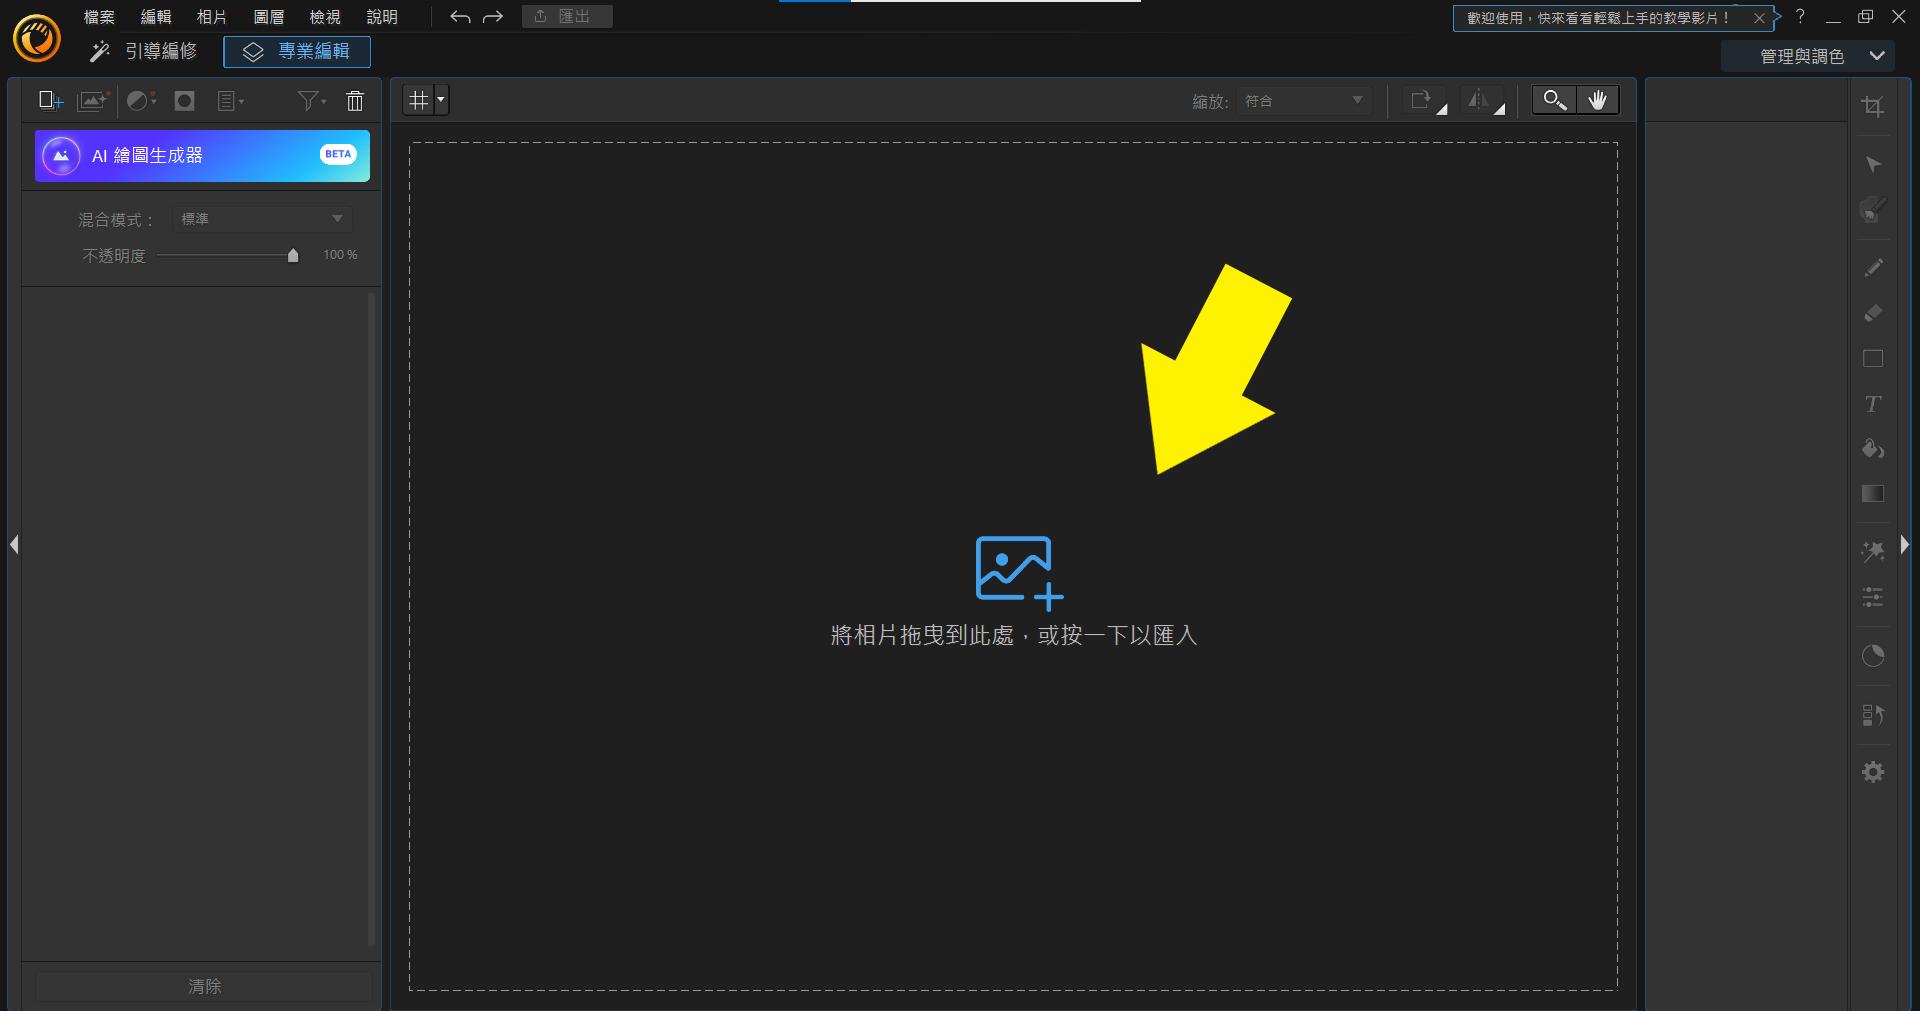
Task: Launch the AI 繪圖生成器 banner
Action: [202, 156]
